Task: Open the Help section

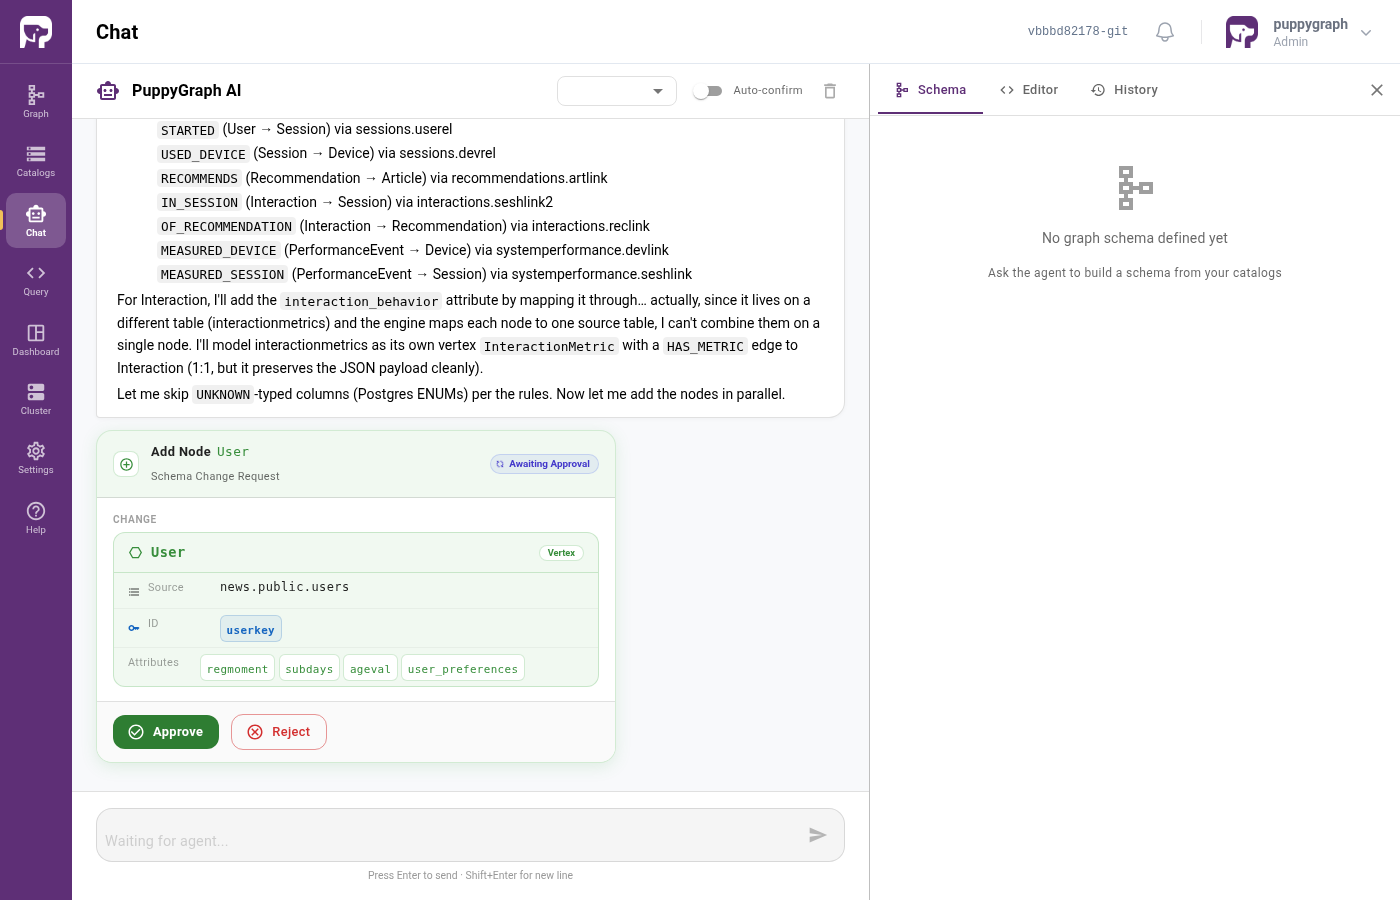Action: coord(36,518)
